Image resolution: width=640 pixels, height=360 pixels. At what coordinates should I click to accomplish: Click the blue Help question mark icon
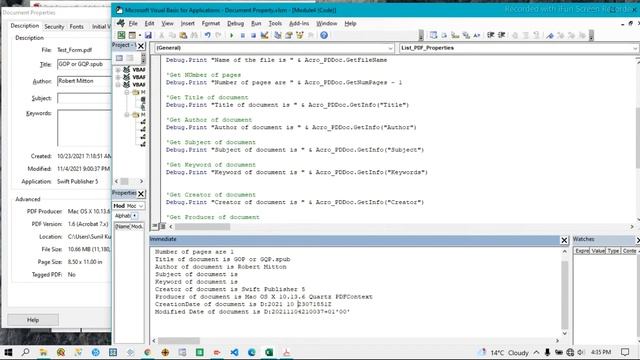point(324,36)
